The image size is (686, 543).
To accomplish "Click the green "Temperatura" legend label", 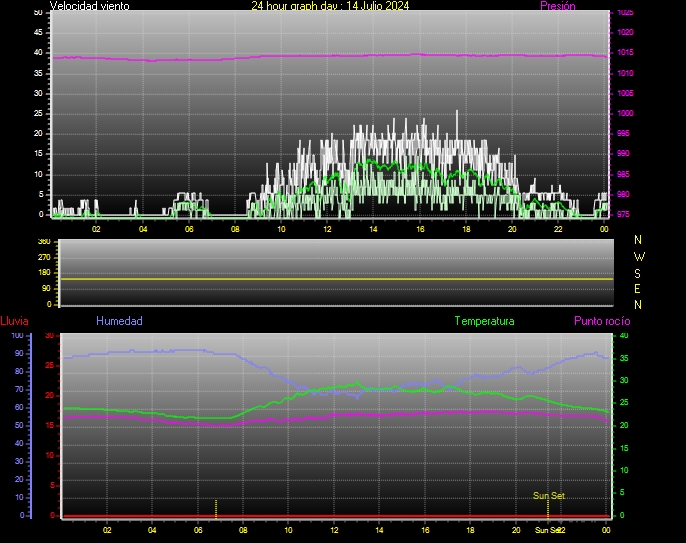I will click(x=484, y=321).
